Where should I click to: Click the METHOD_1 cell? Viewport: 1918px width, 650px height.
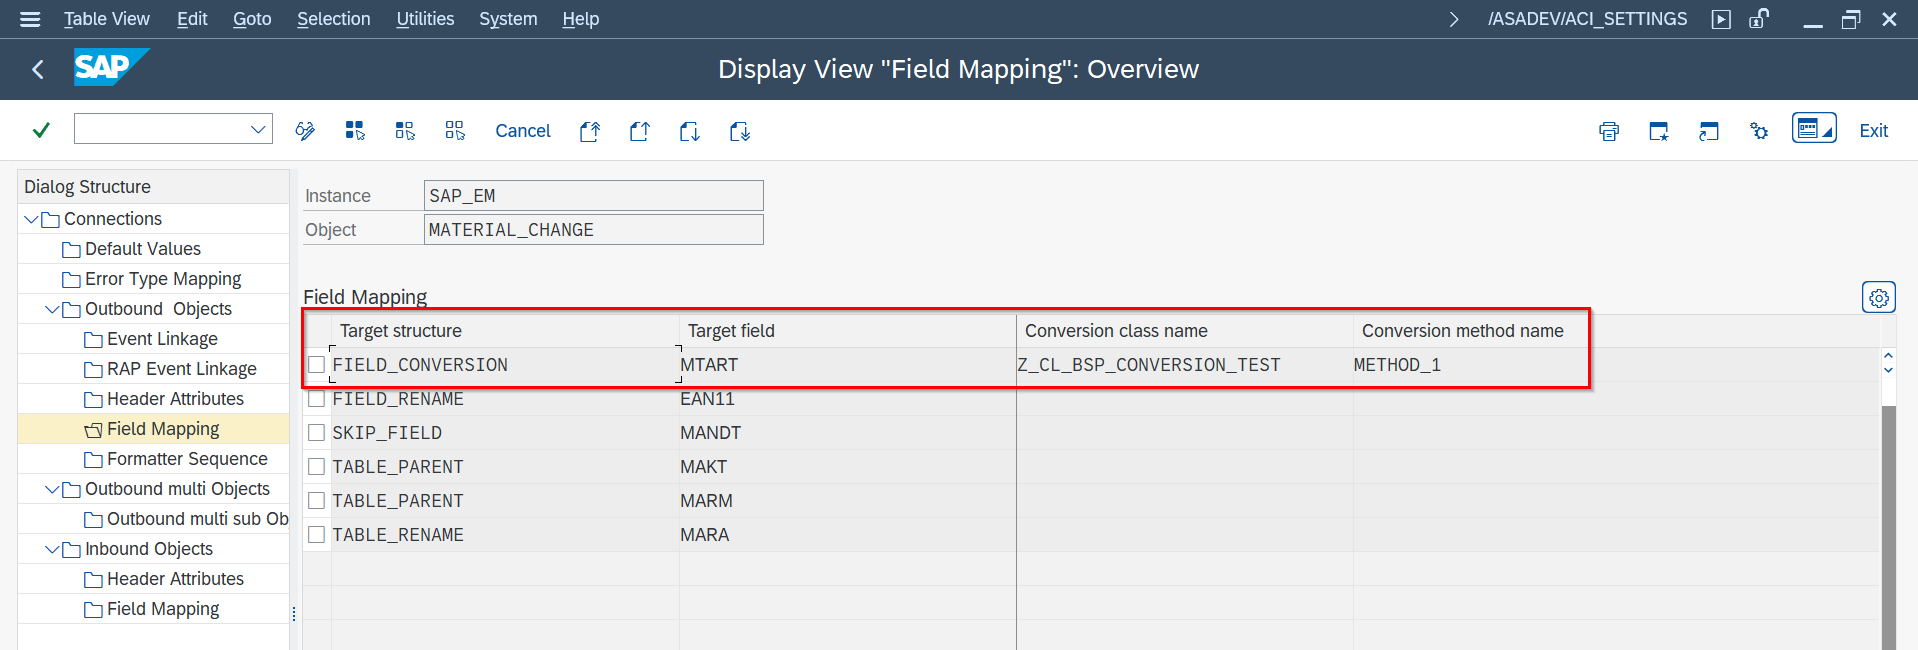1470,365
